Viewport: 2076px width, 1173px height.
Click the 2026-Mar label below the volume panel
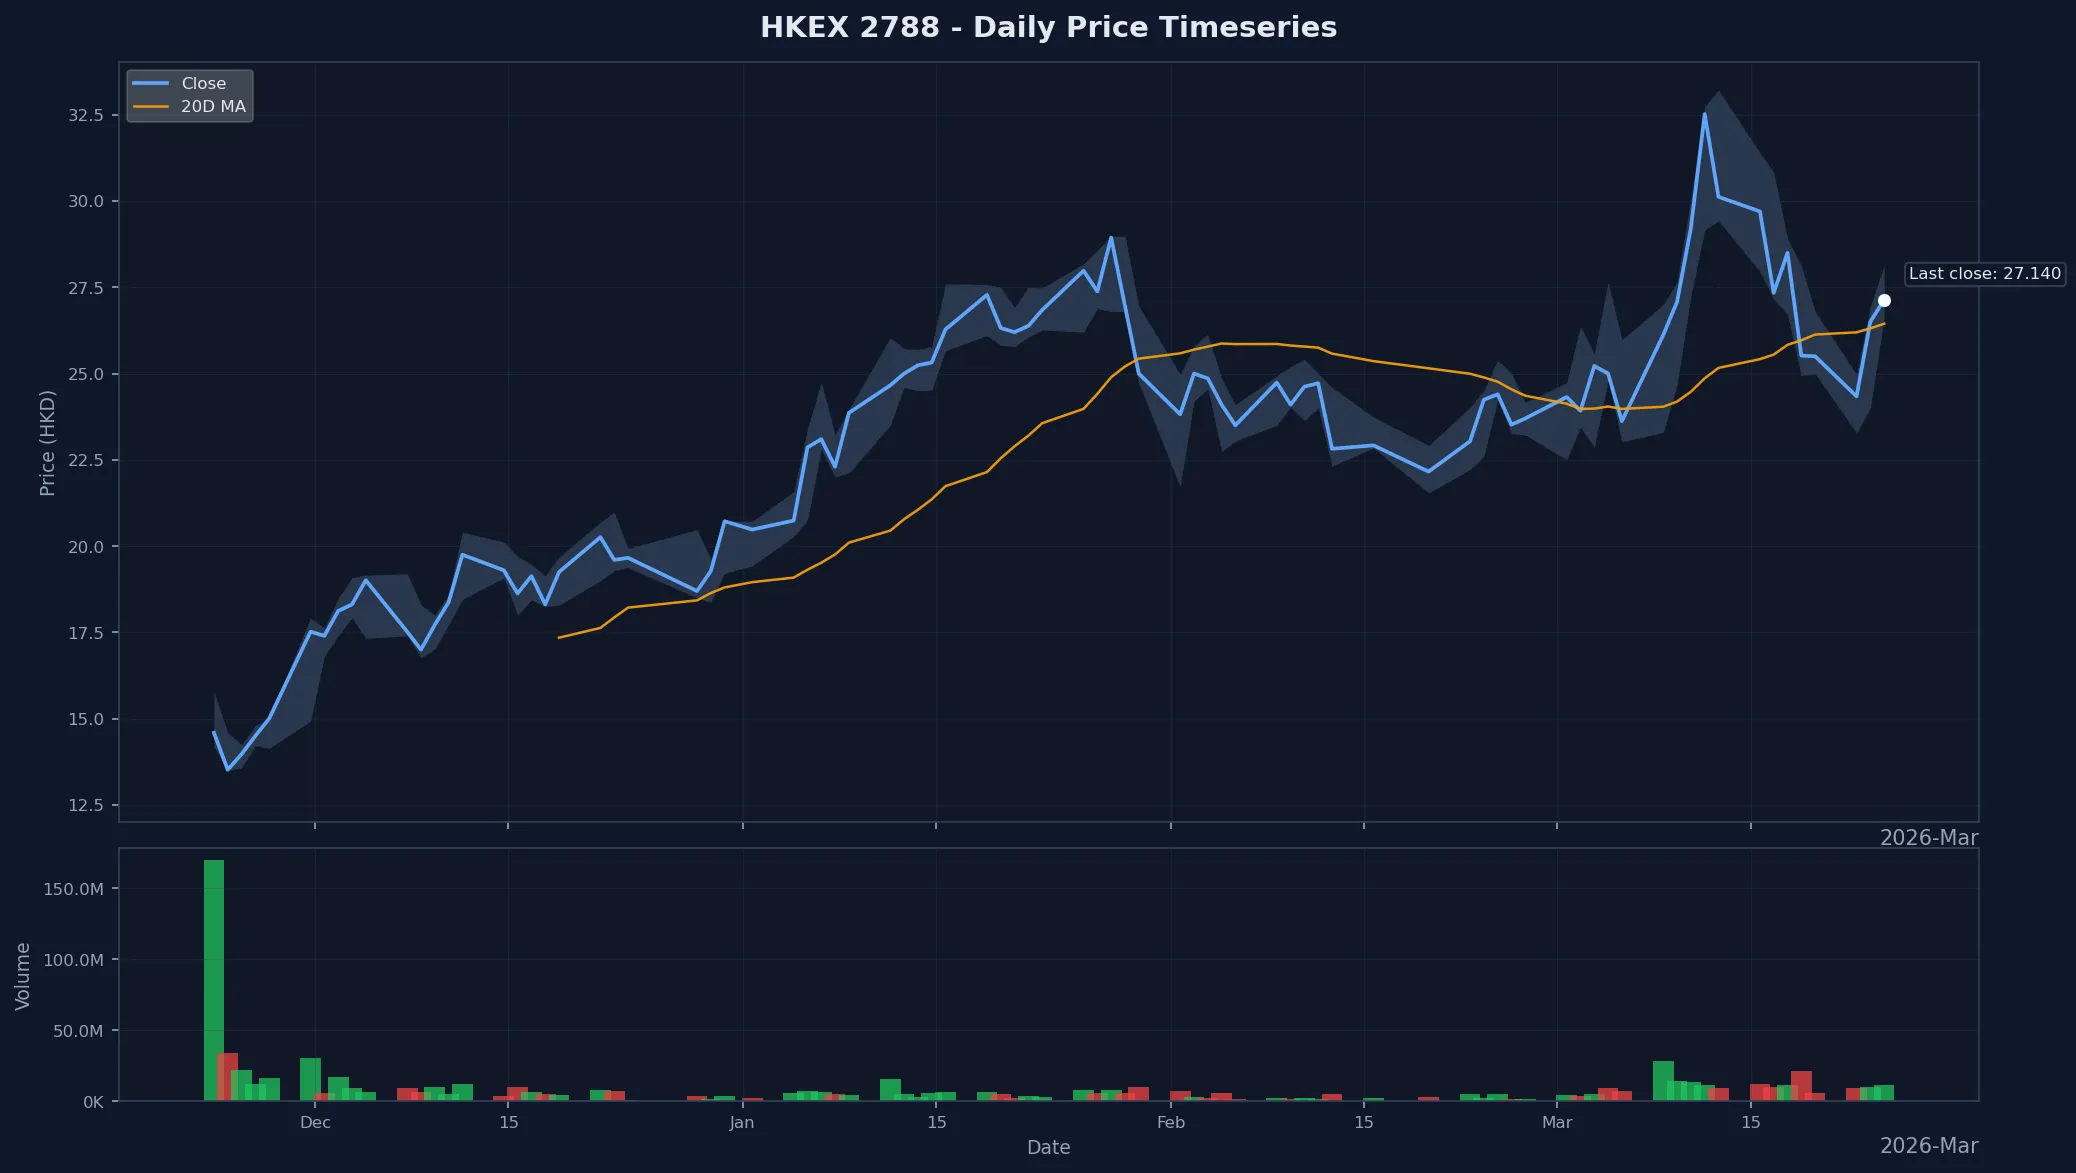coord(1928,1145)
